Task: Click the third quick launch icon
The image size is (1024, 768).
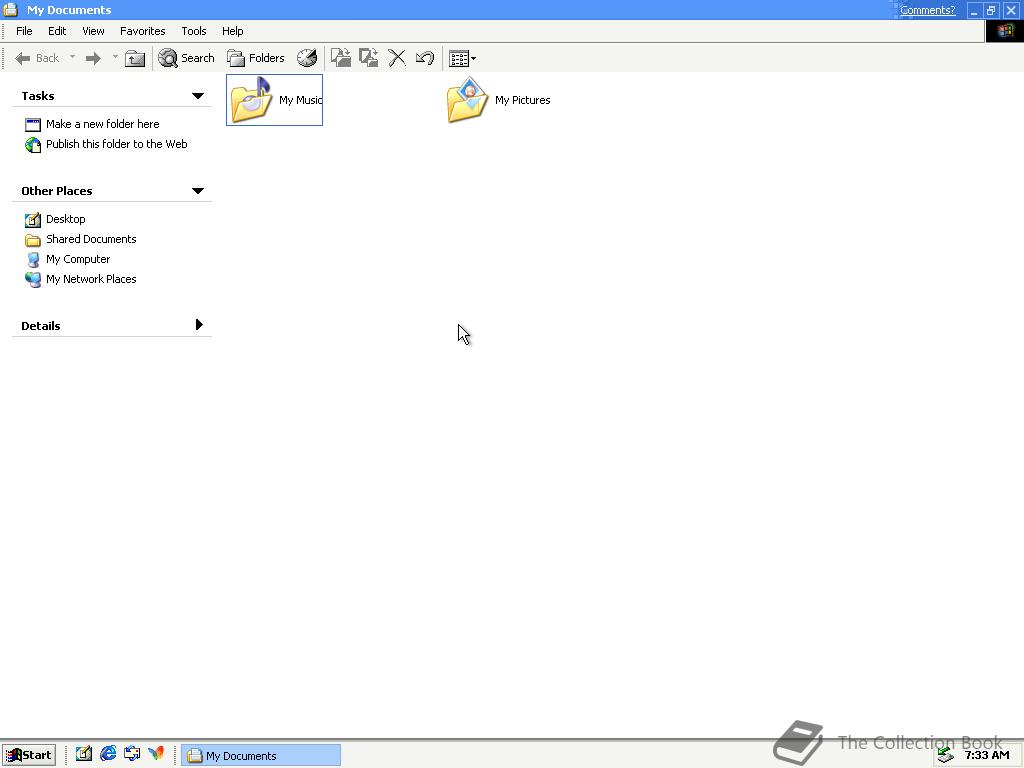Action: [x=132, y=754]
